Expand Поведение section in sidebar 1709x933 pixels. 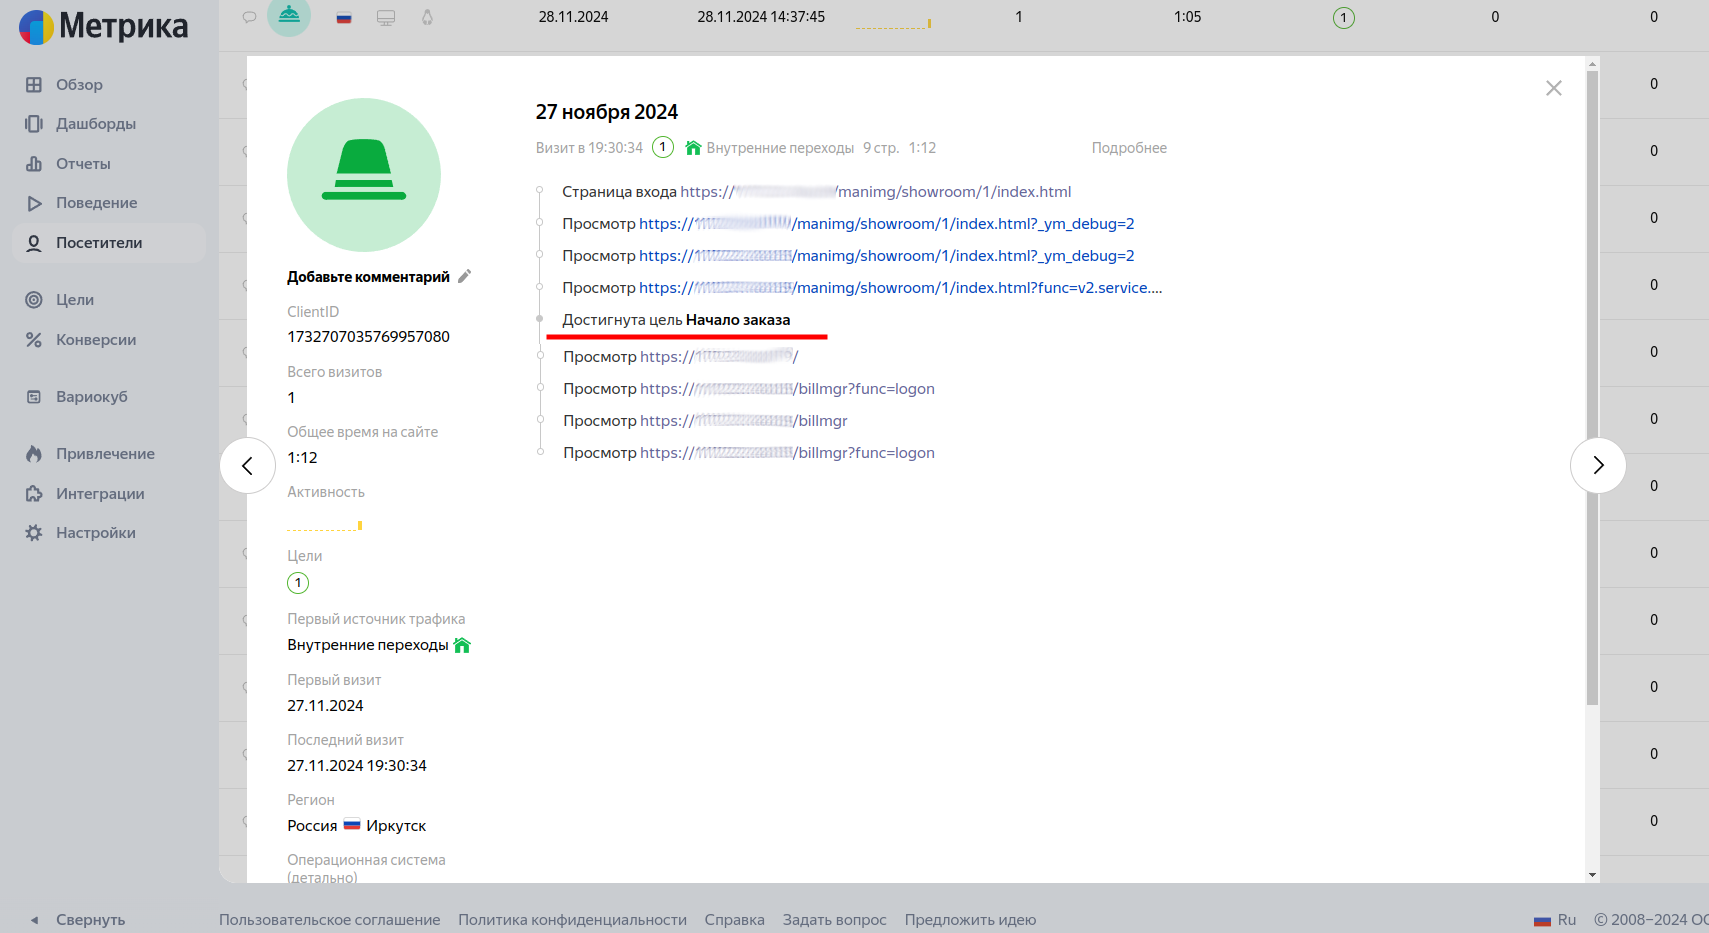pos(96,203)
